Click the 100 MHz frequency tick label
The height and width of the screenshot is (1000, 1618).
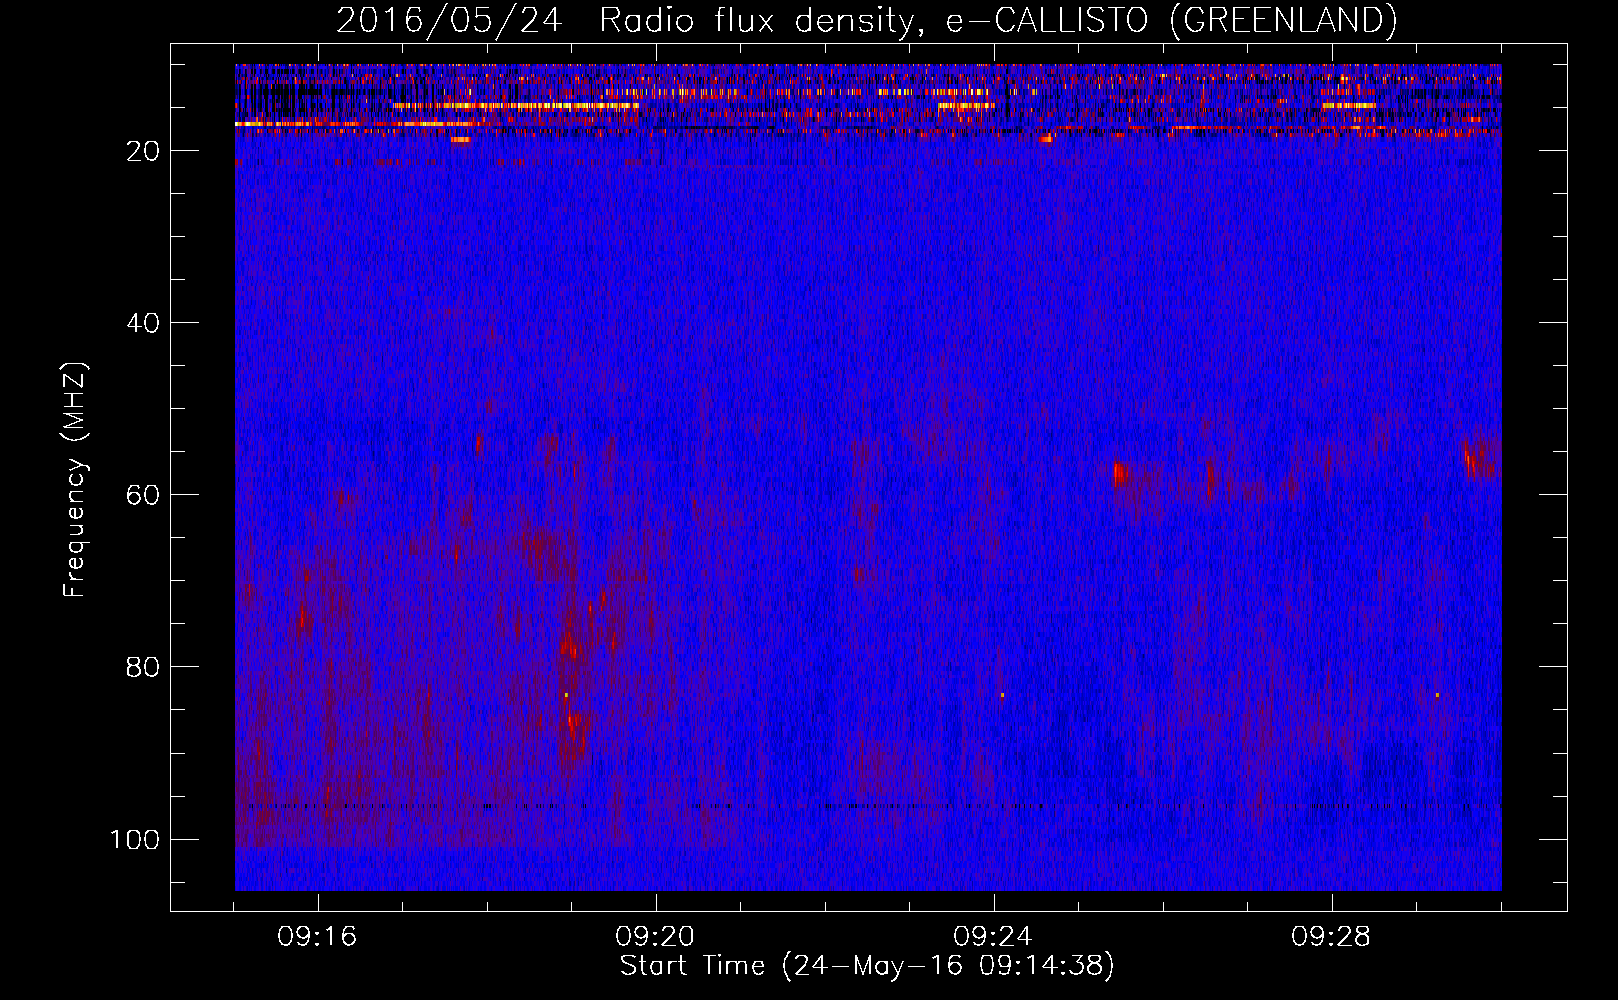pos(135,839)
